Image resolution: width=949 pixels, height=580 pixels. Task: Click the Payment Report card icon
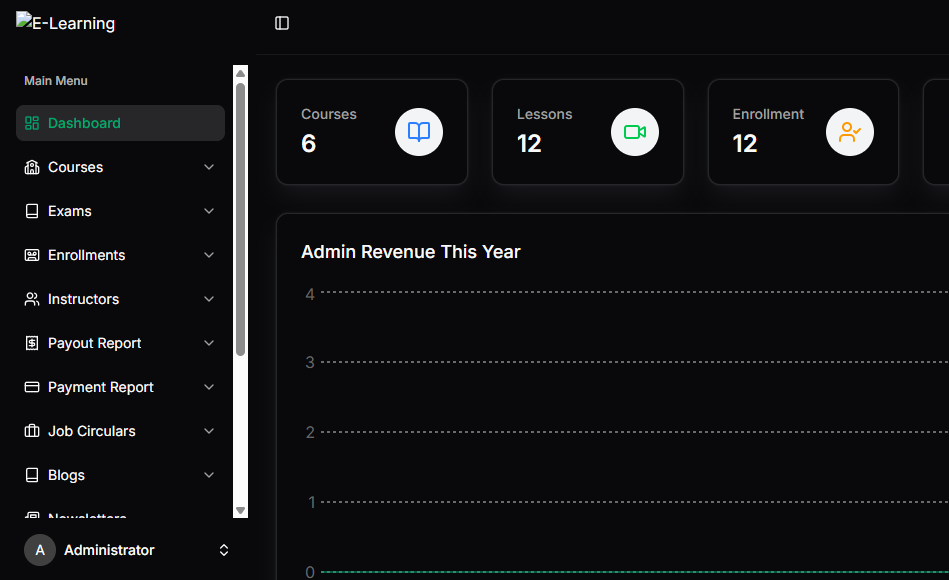click(32, 387)
